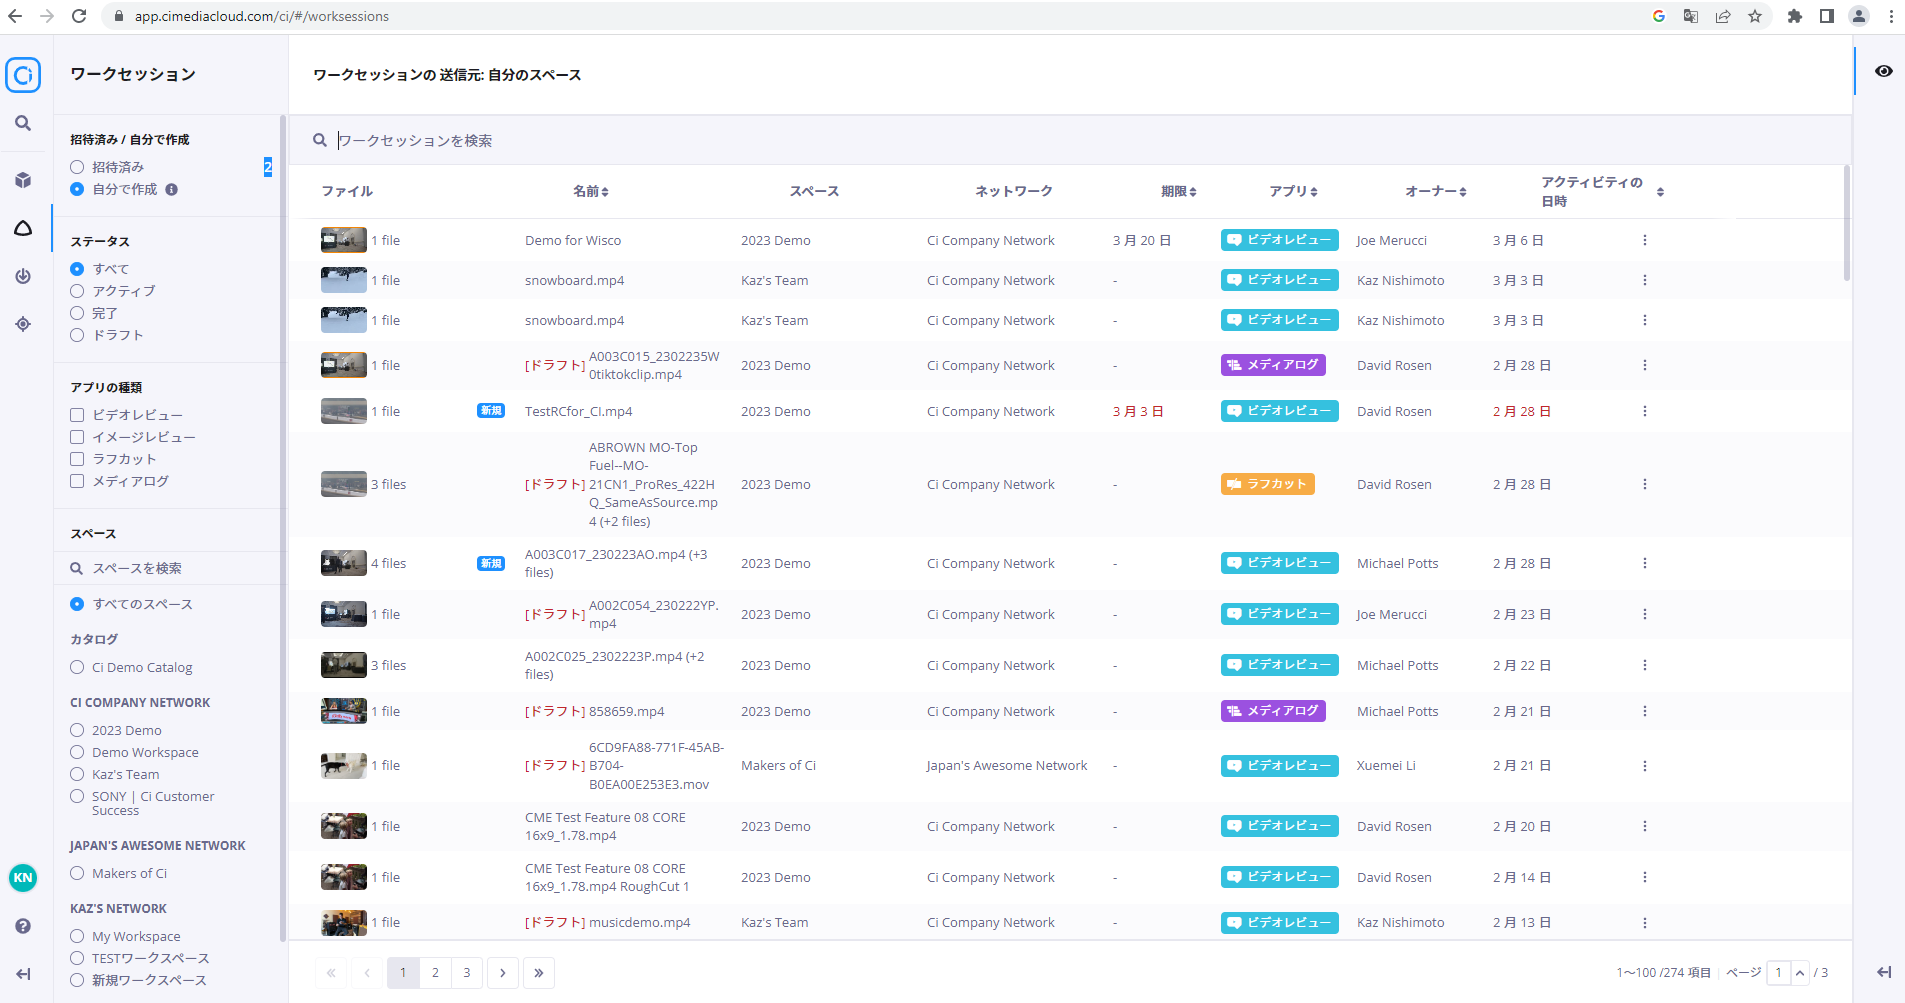The image size is (1905, 1003).
Task: Open the download/transfer icon in left sidebar
Action: click(x=23, y=276)
